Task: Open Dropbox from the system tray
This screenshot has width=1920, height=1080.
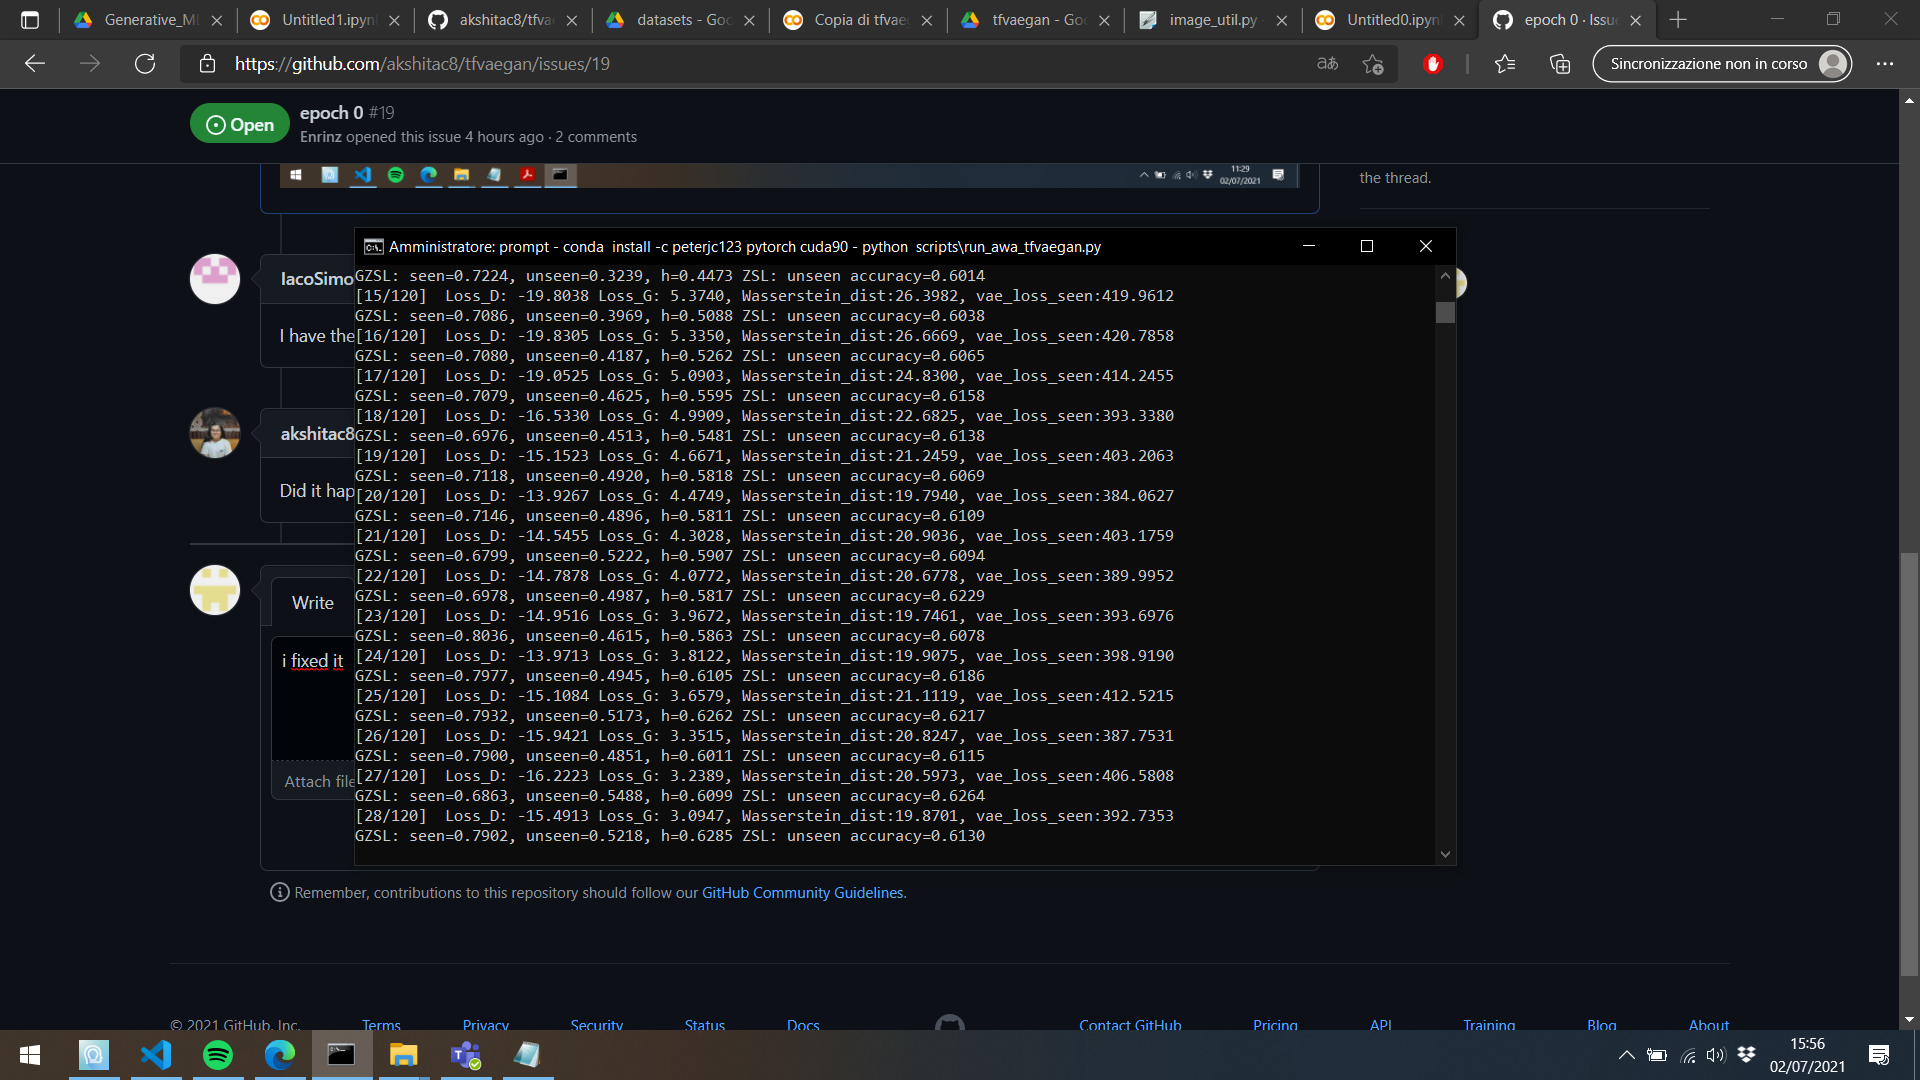Action: point(1747,1055)
